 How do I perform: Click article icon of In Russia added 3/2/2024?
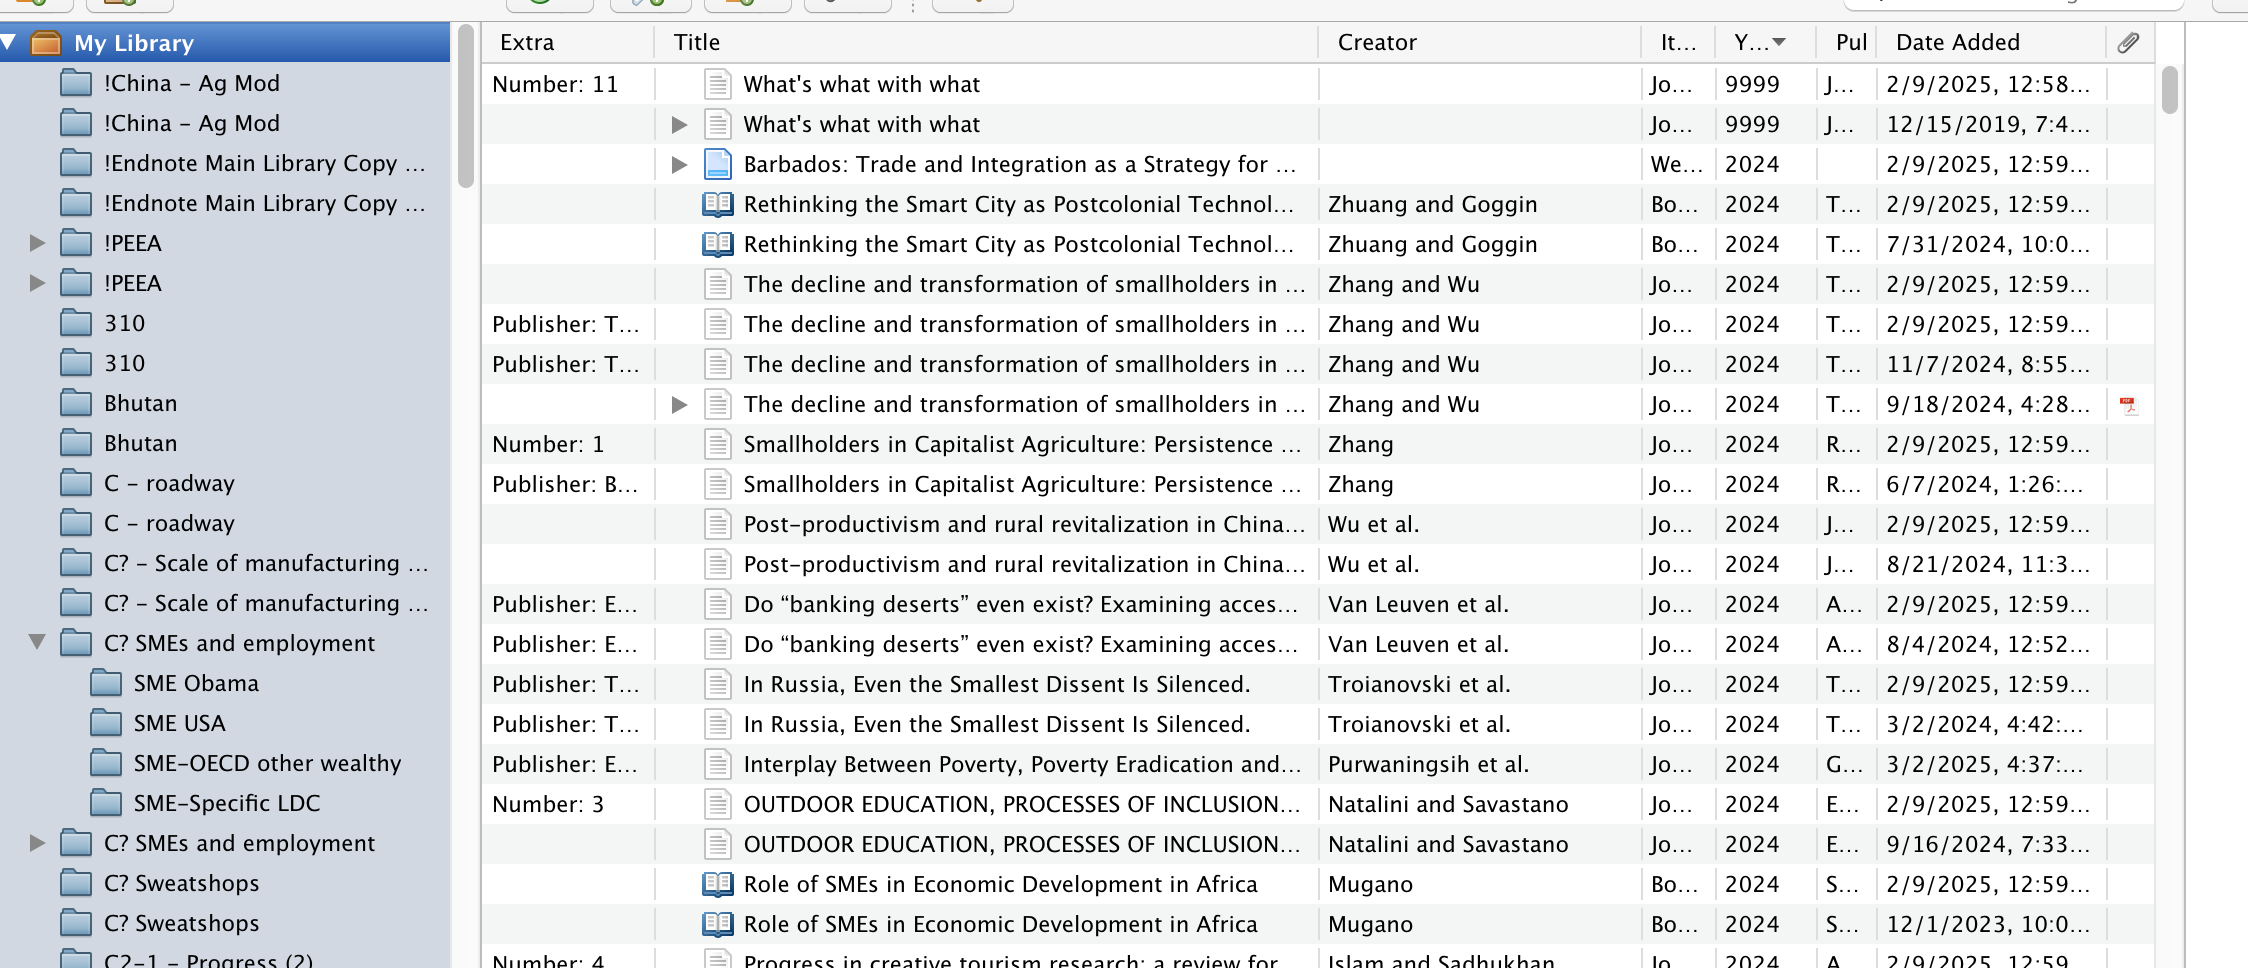tap(717, 724)
